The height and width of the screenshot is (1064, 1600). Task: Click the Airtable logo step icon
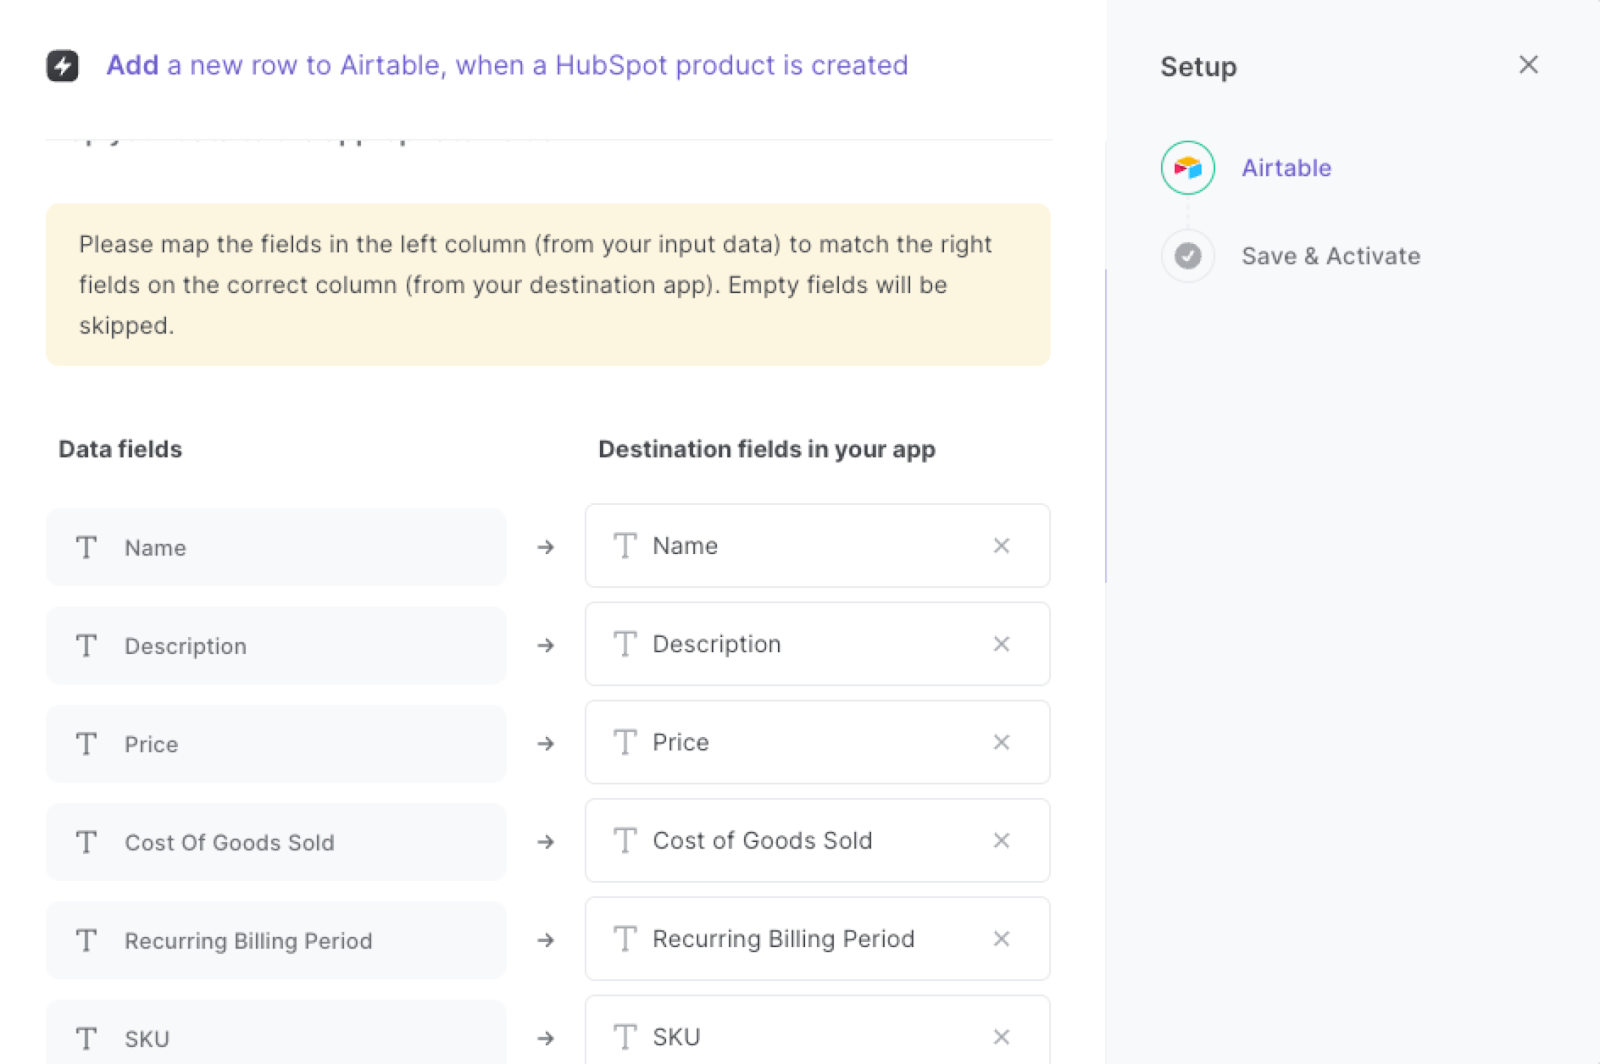[1188, 168]
